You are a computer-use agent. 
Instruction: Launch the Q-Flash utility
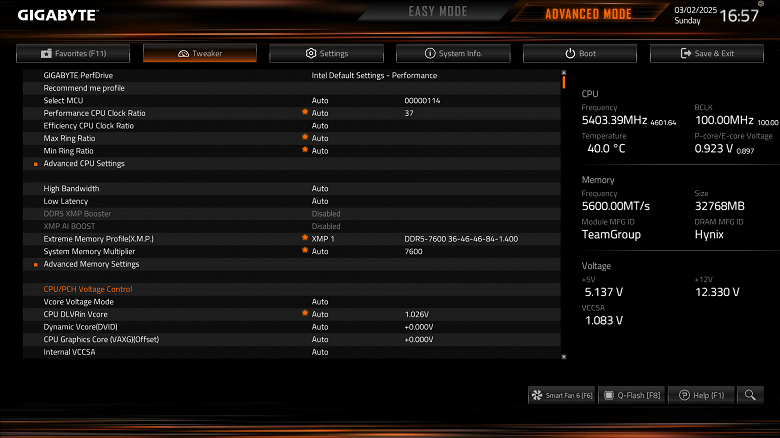point(632,395)
